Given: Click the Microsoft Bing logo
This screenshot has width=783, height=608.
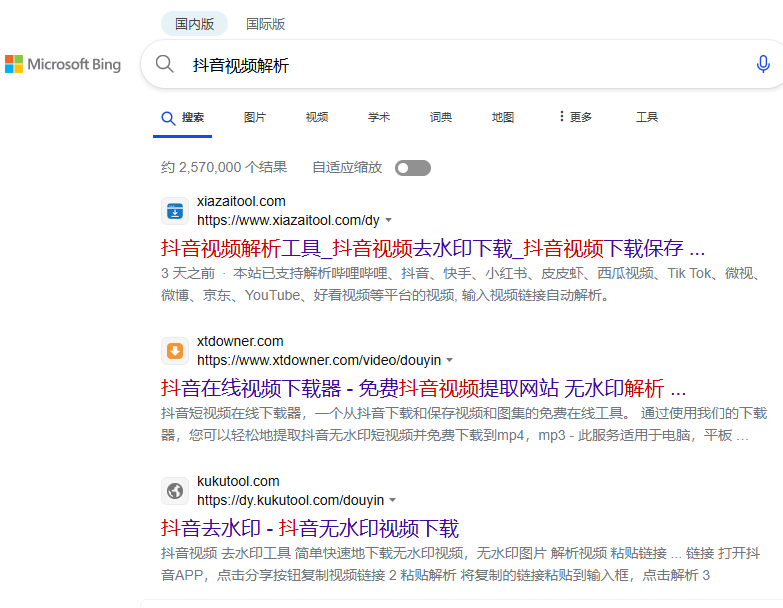Looking at the screenshot, I should click(x=63, y=64).
